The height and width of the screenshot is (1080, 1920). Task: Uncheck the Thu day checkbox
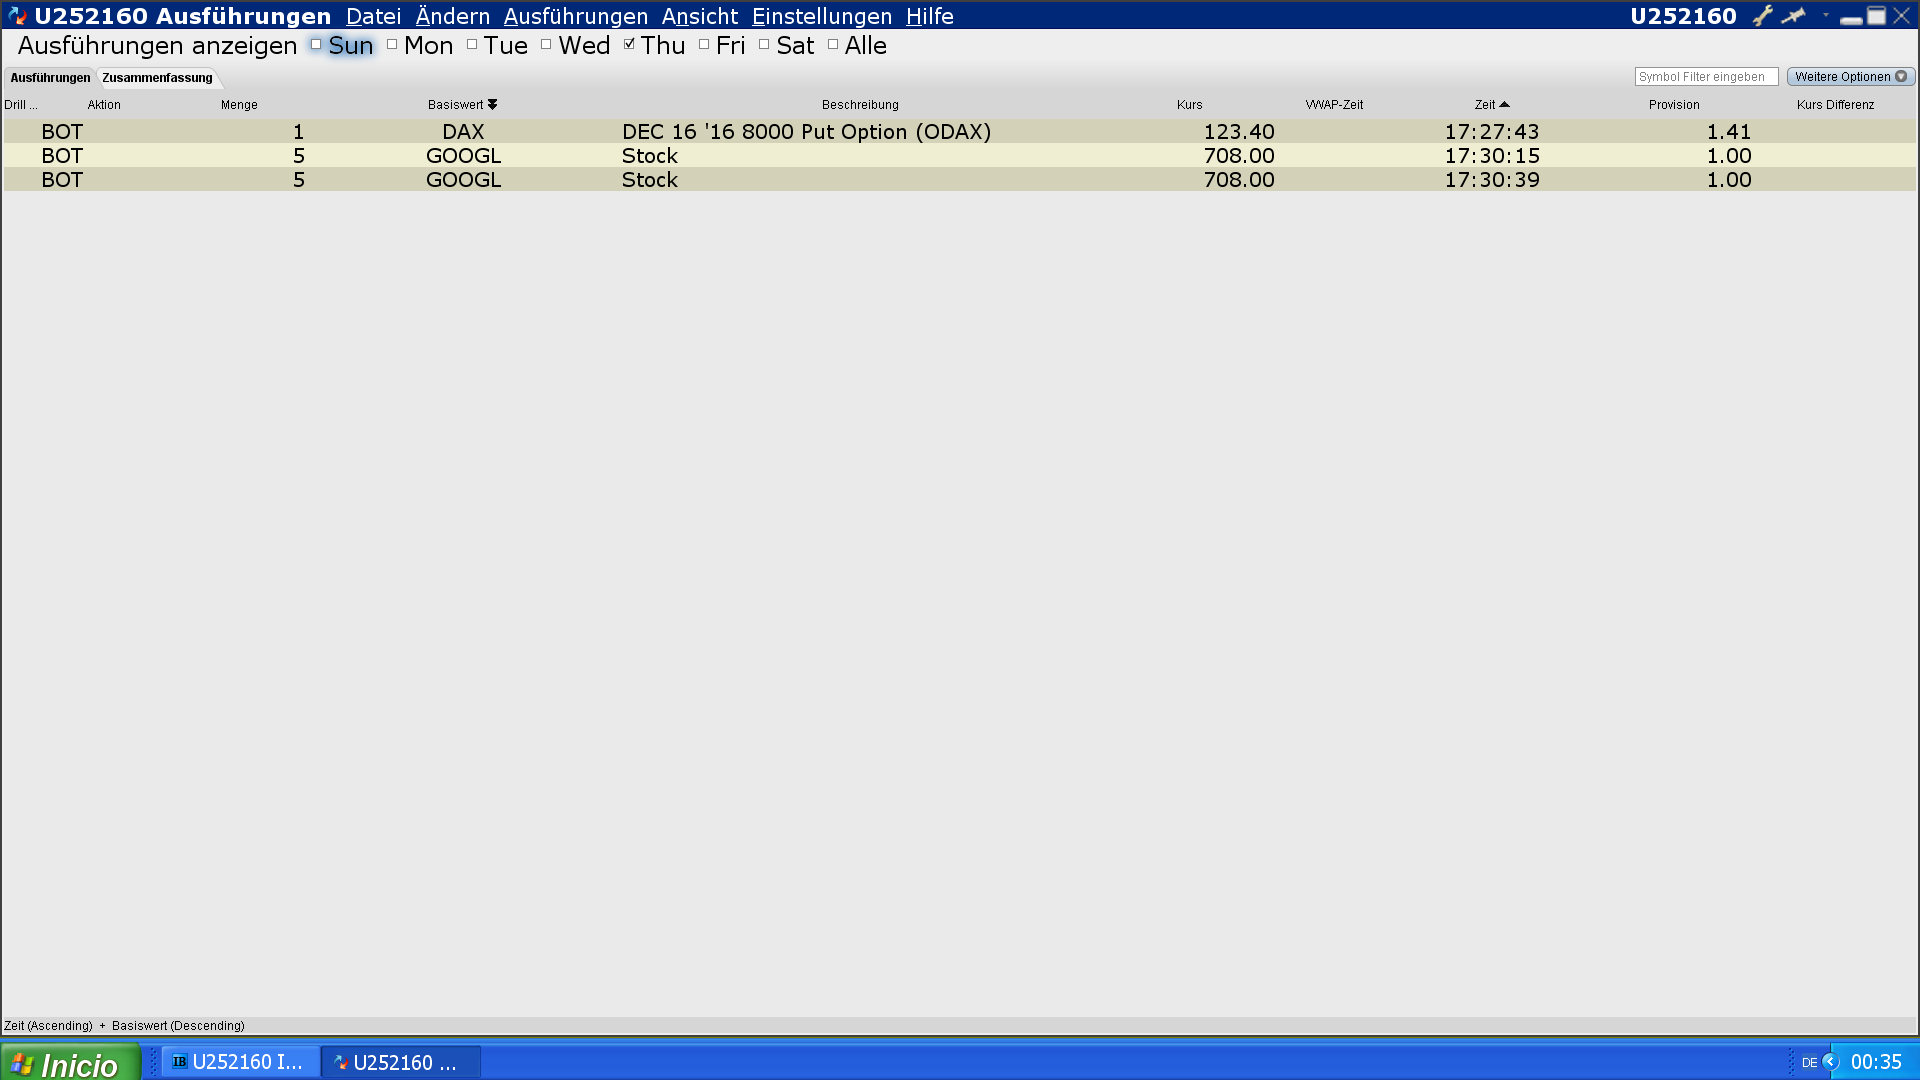629,45
